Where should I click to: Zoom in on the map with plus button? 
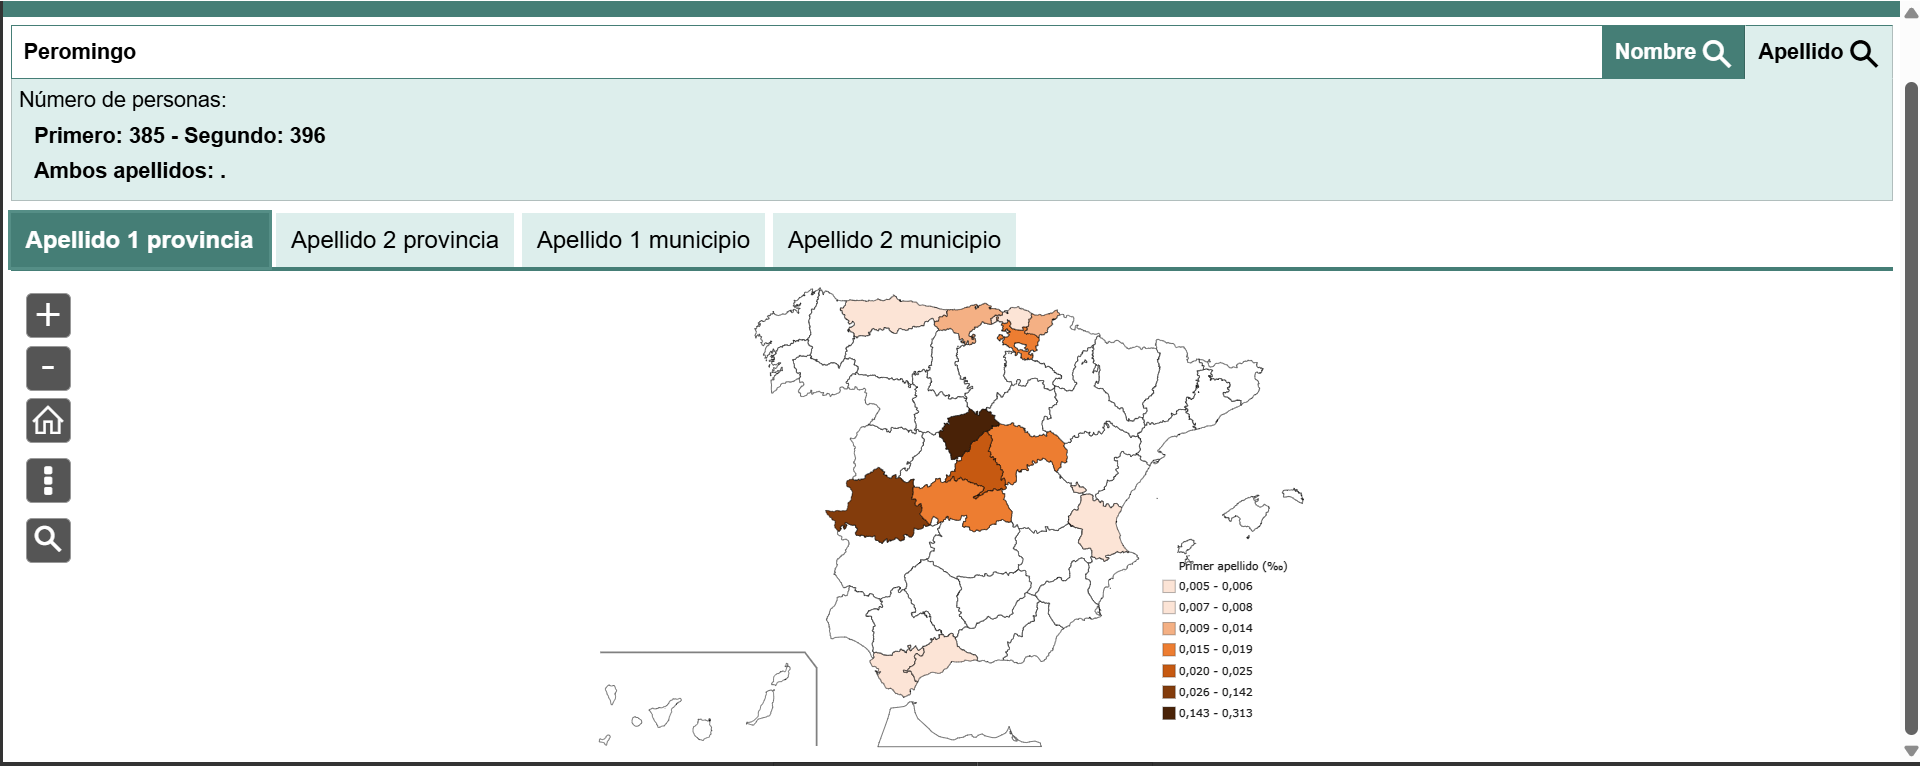click(48, 315)
